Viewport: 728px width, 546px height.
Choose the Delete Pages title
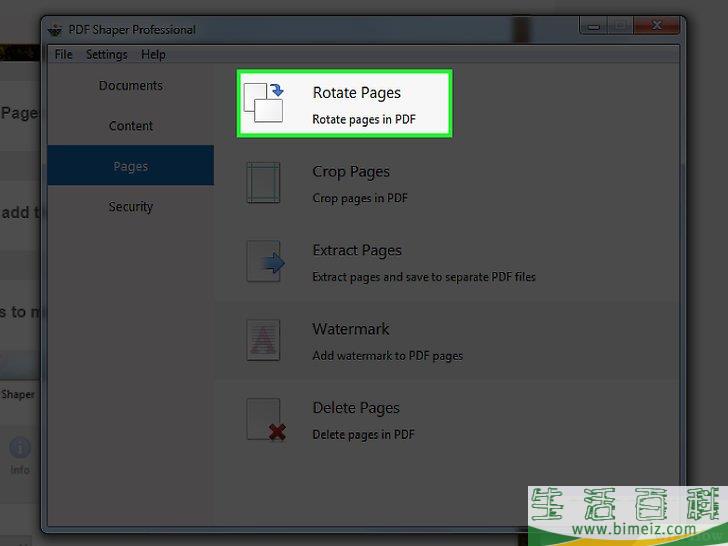[356, 408]
